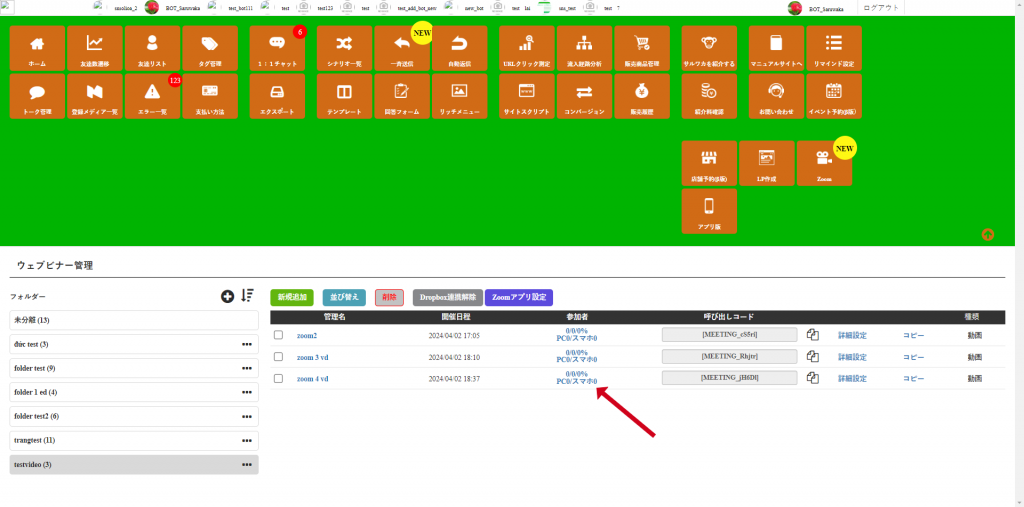1024x507 pixels.
Task: Tick the checkbox for zoom2
Action: [278, 335]
